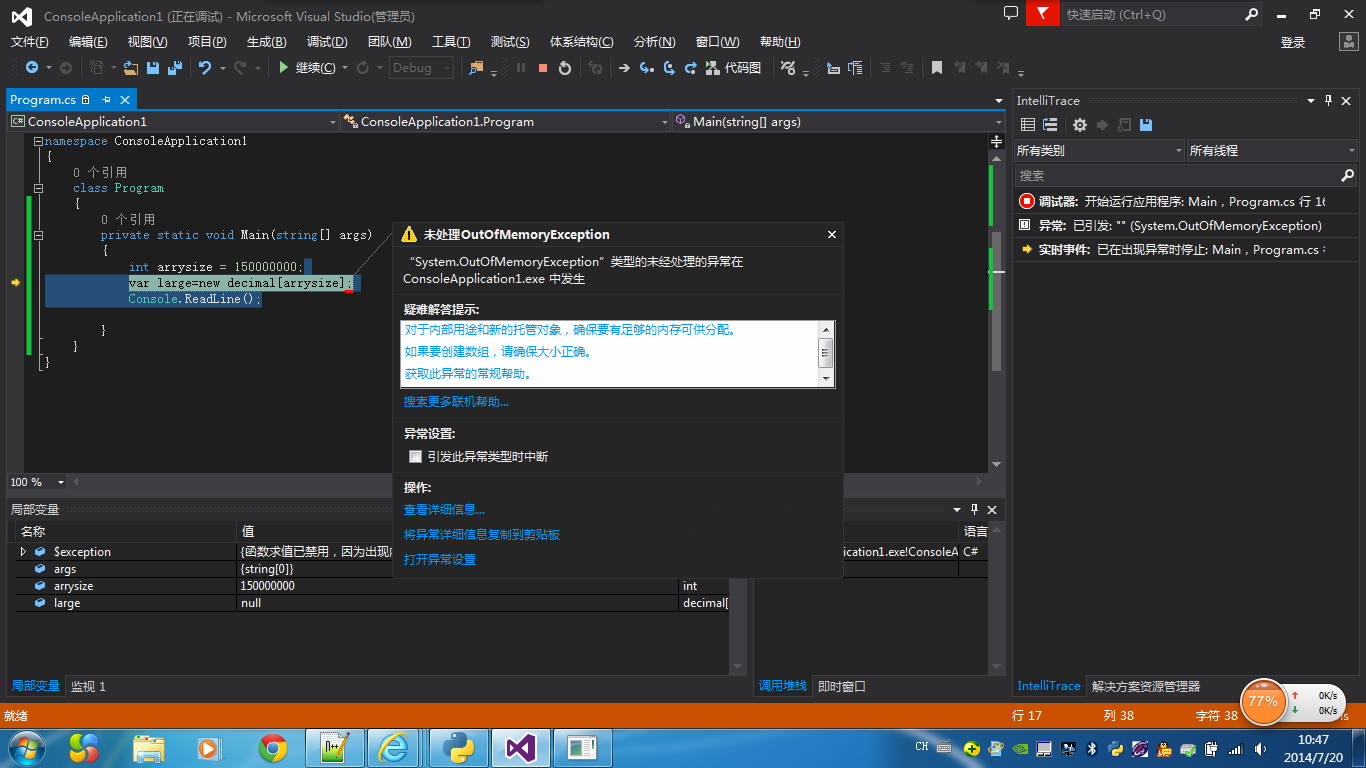Toggle auto-hide pin on IntelliTrace panel
Viewport: 1366px width, 768px height.
tap(1329, 100)
